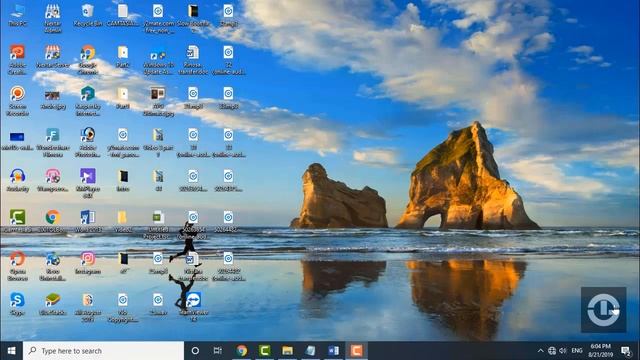Switch to green Camtasia taskbar button
Image resolution: width=640 pixels, height=360 pixels.
(x=264, y=351)
